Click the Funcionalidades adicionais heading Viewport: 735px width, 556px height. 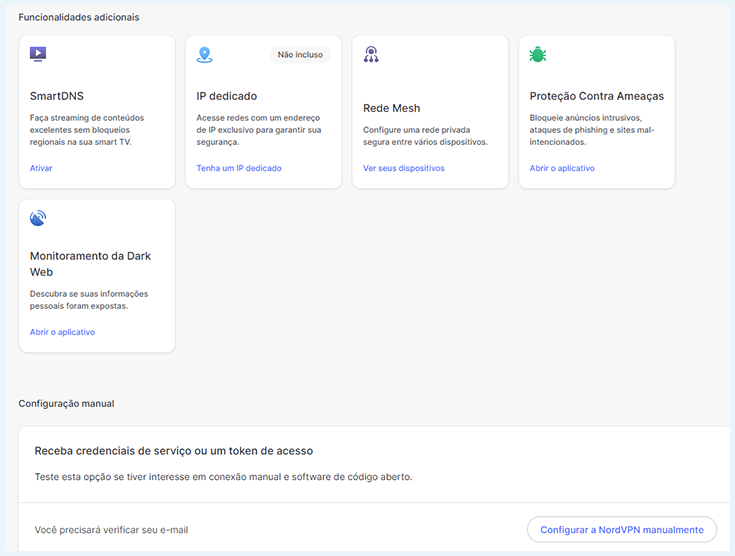[79, 17]
